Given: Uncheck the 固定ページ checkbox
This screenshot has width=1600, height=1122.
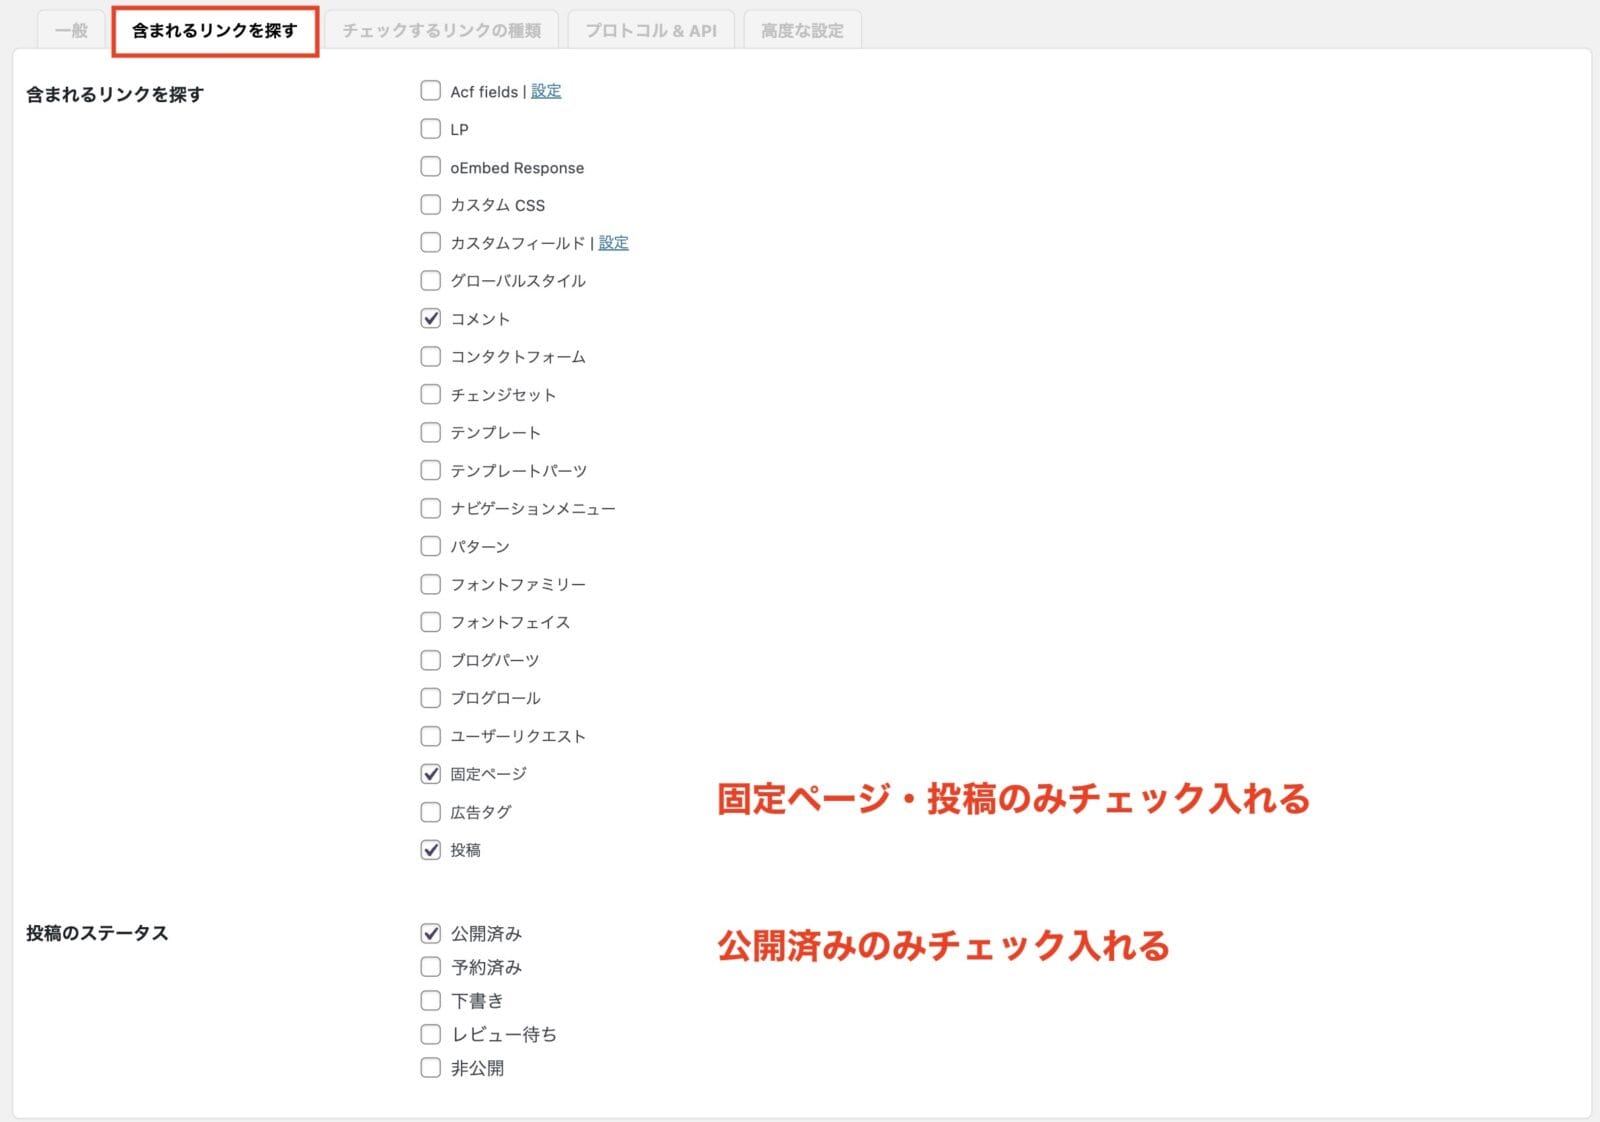Looking at the screenshot, I should [431, 774].
